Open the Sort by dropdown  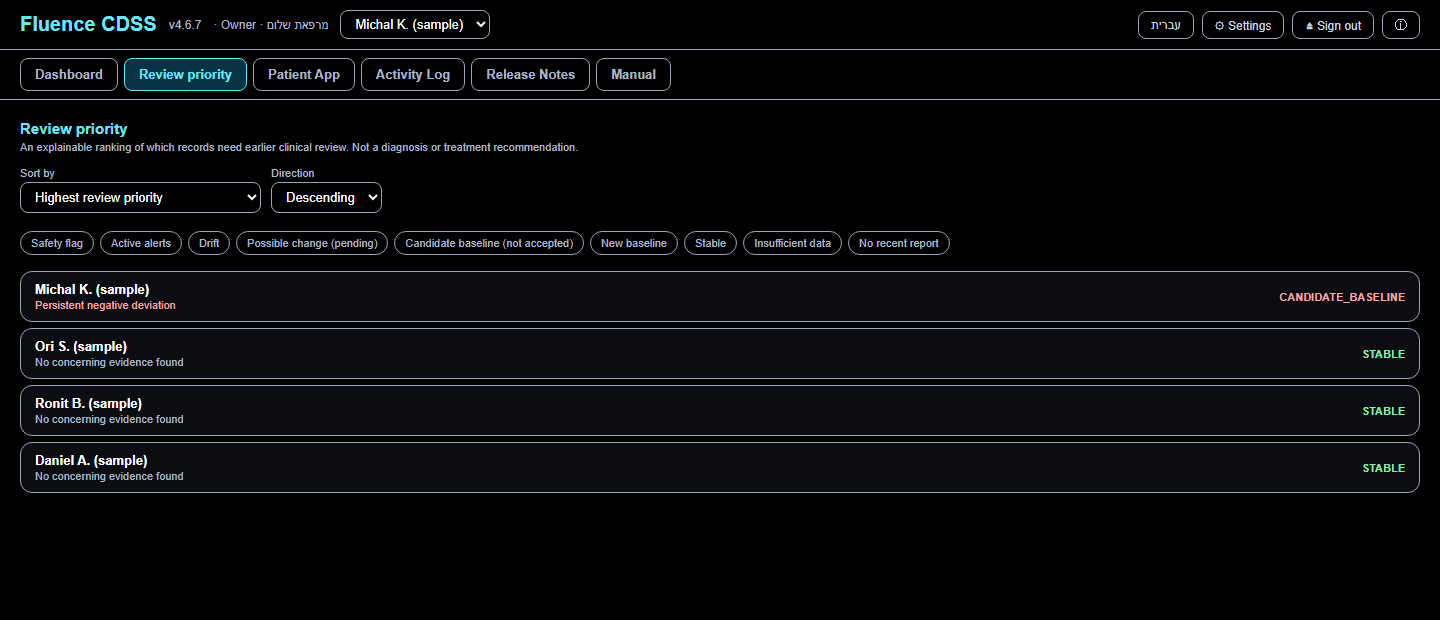[140, 197]
